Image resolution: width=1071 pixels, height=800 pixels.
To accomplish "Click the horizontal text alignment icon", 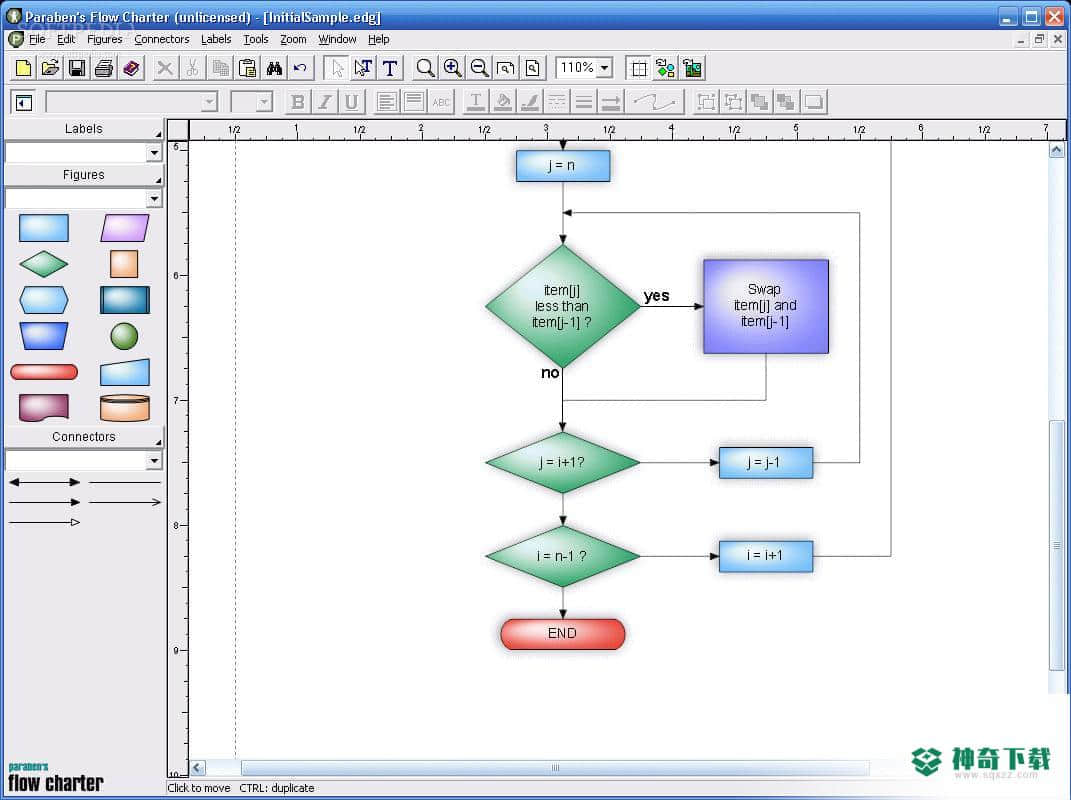I will 387,102.
